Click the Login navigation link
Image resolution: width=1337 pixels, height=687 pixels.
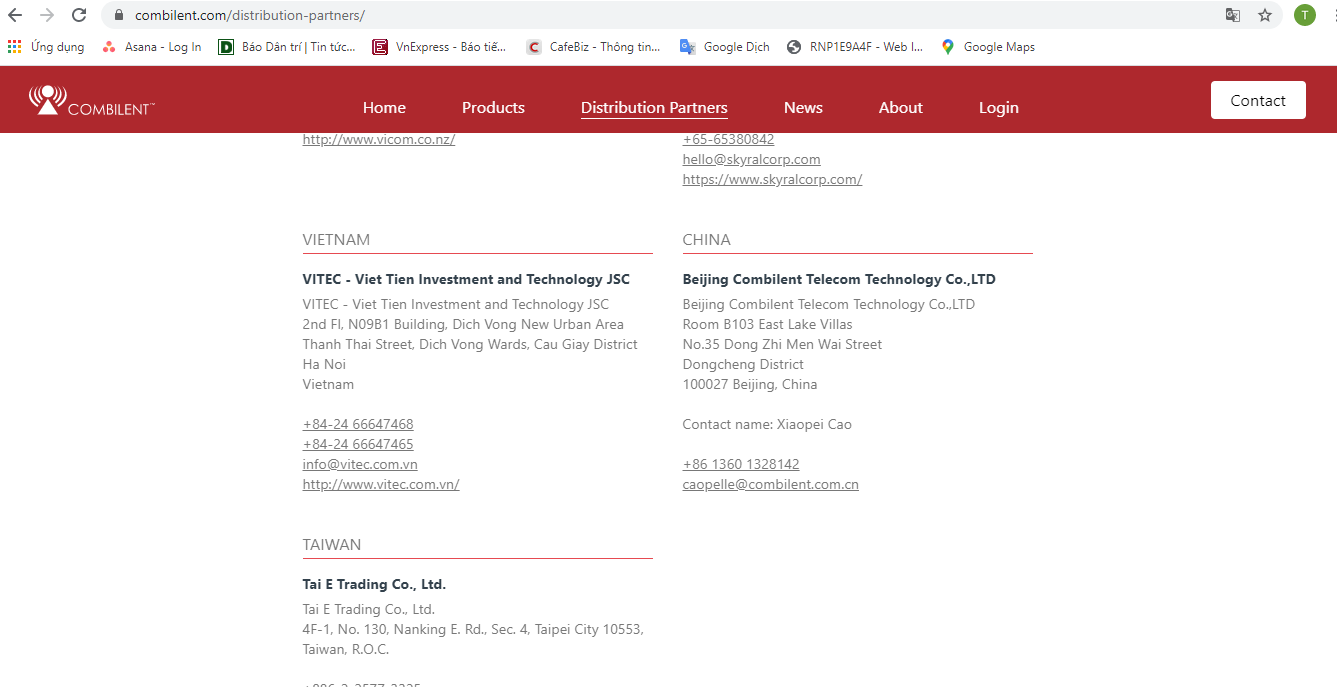pos(998,108)
